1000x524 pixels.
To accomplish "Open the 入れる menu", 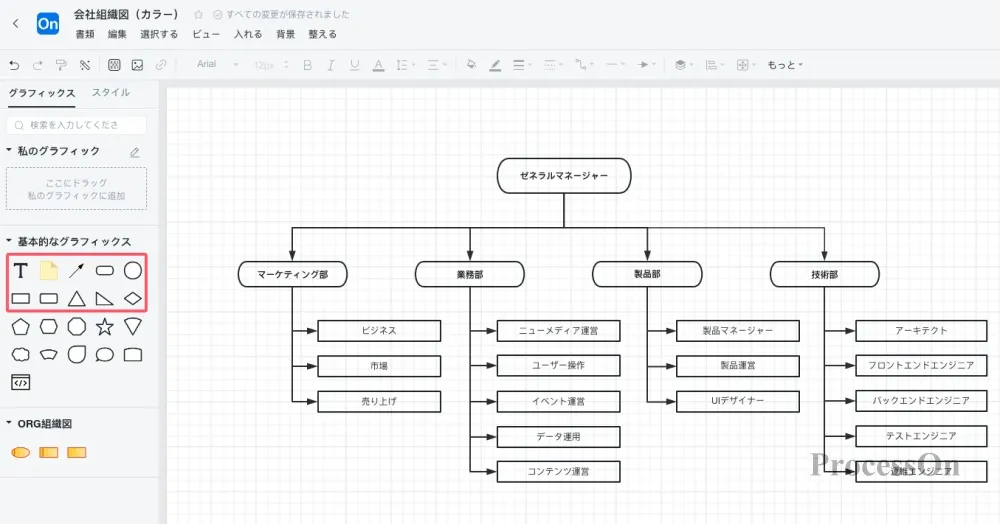I will (x=248, y=34).
